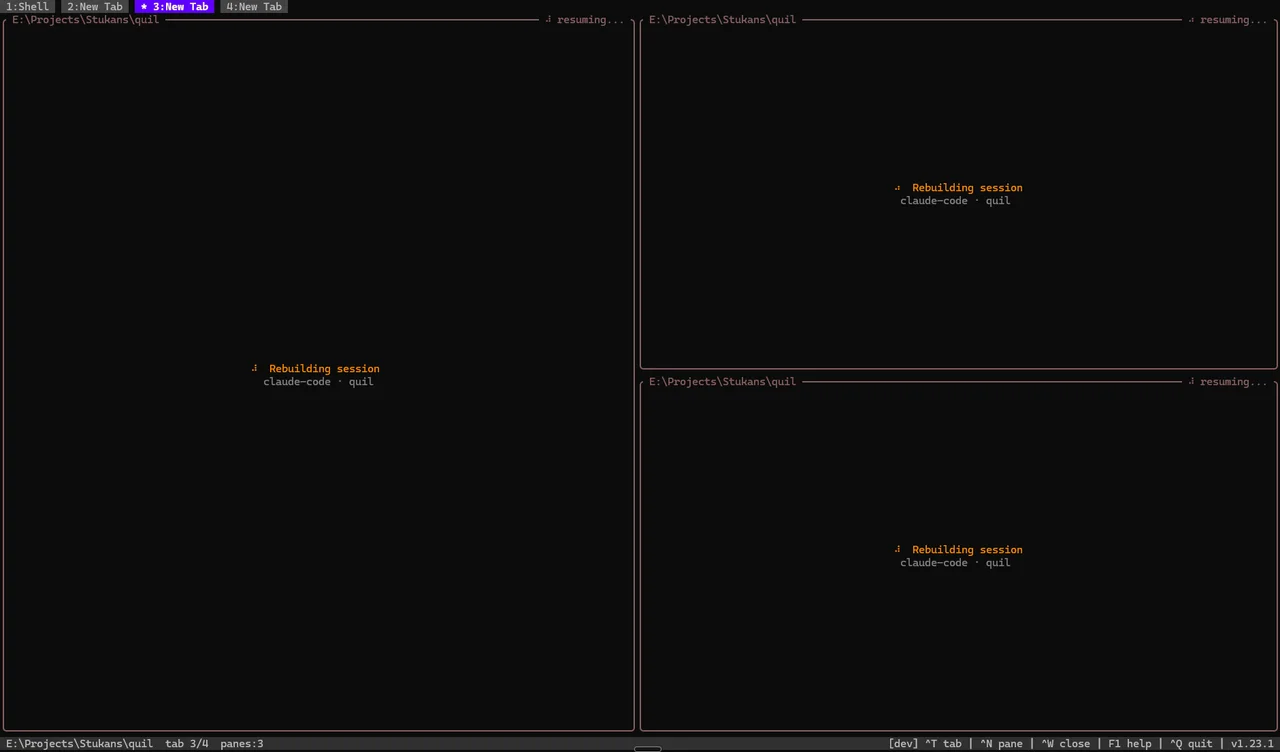Viewport: 1280px width, 752px height.
Task: Click Rebuilding session text in top-right pane
Action: pos(967,188)
